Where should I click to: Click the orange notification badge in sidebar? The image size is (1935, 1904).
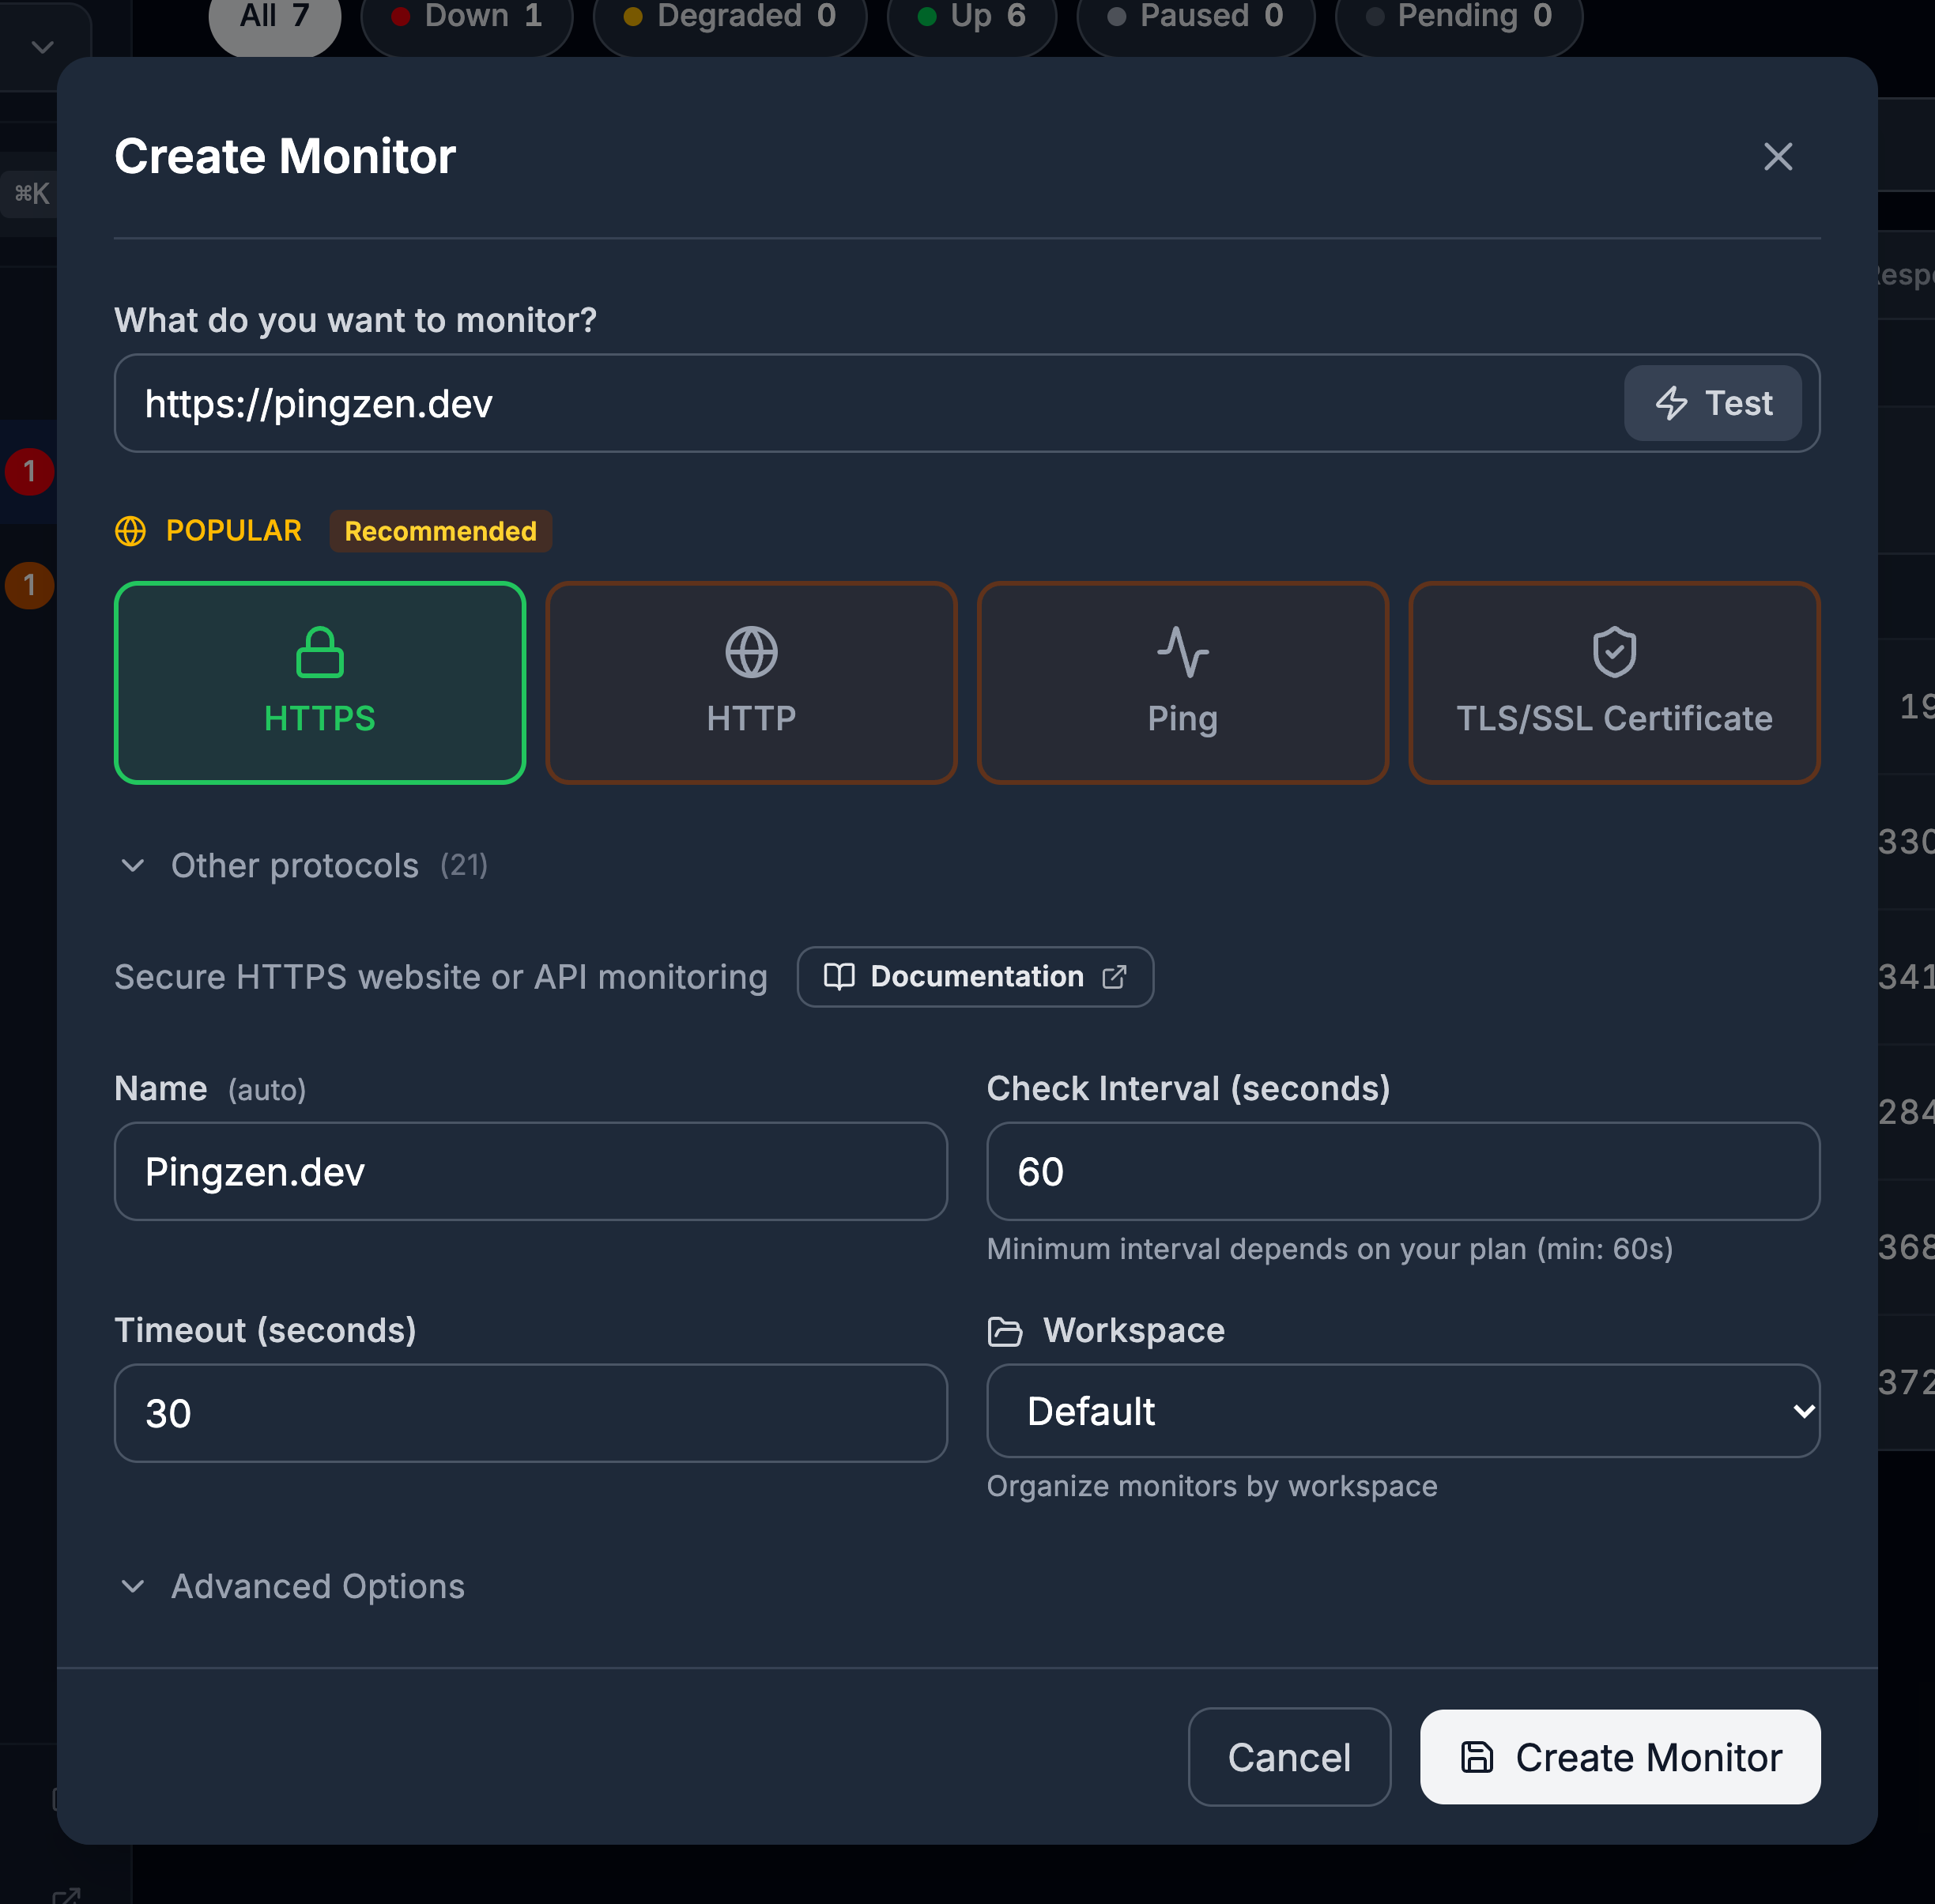(29, 585)
